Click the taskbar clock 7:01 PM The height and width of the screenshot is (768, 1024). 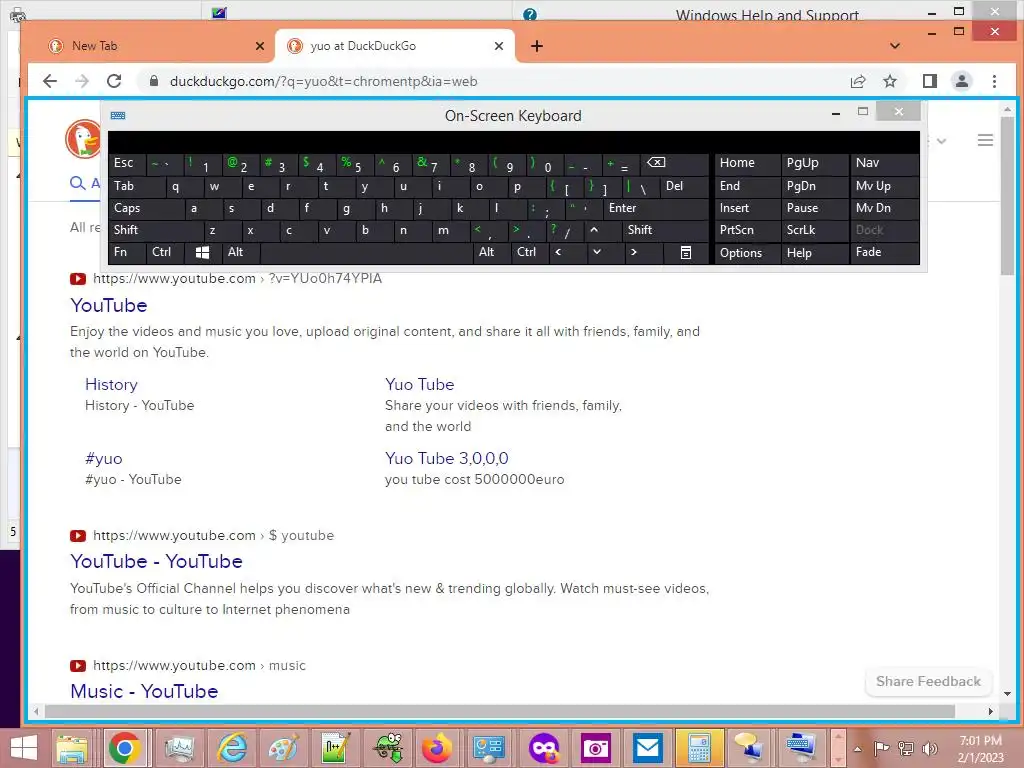click(980, 741)
